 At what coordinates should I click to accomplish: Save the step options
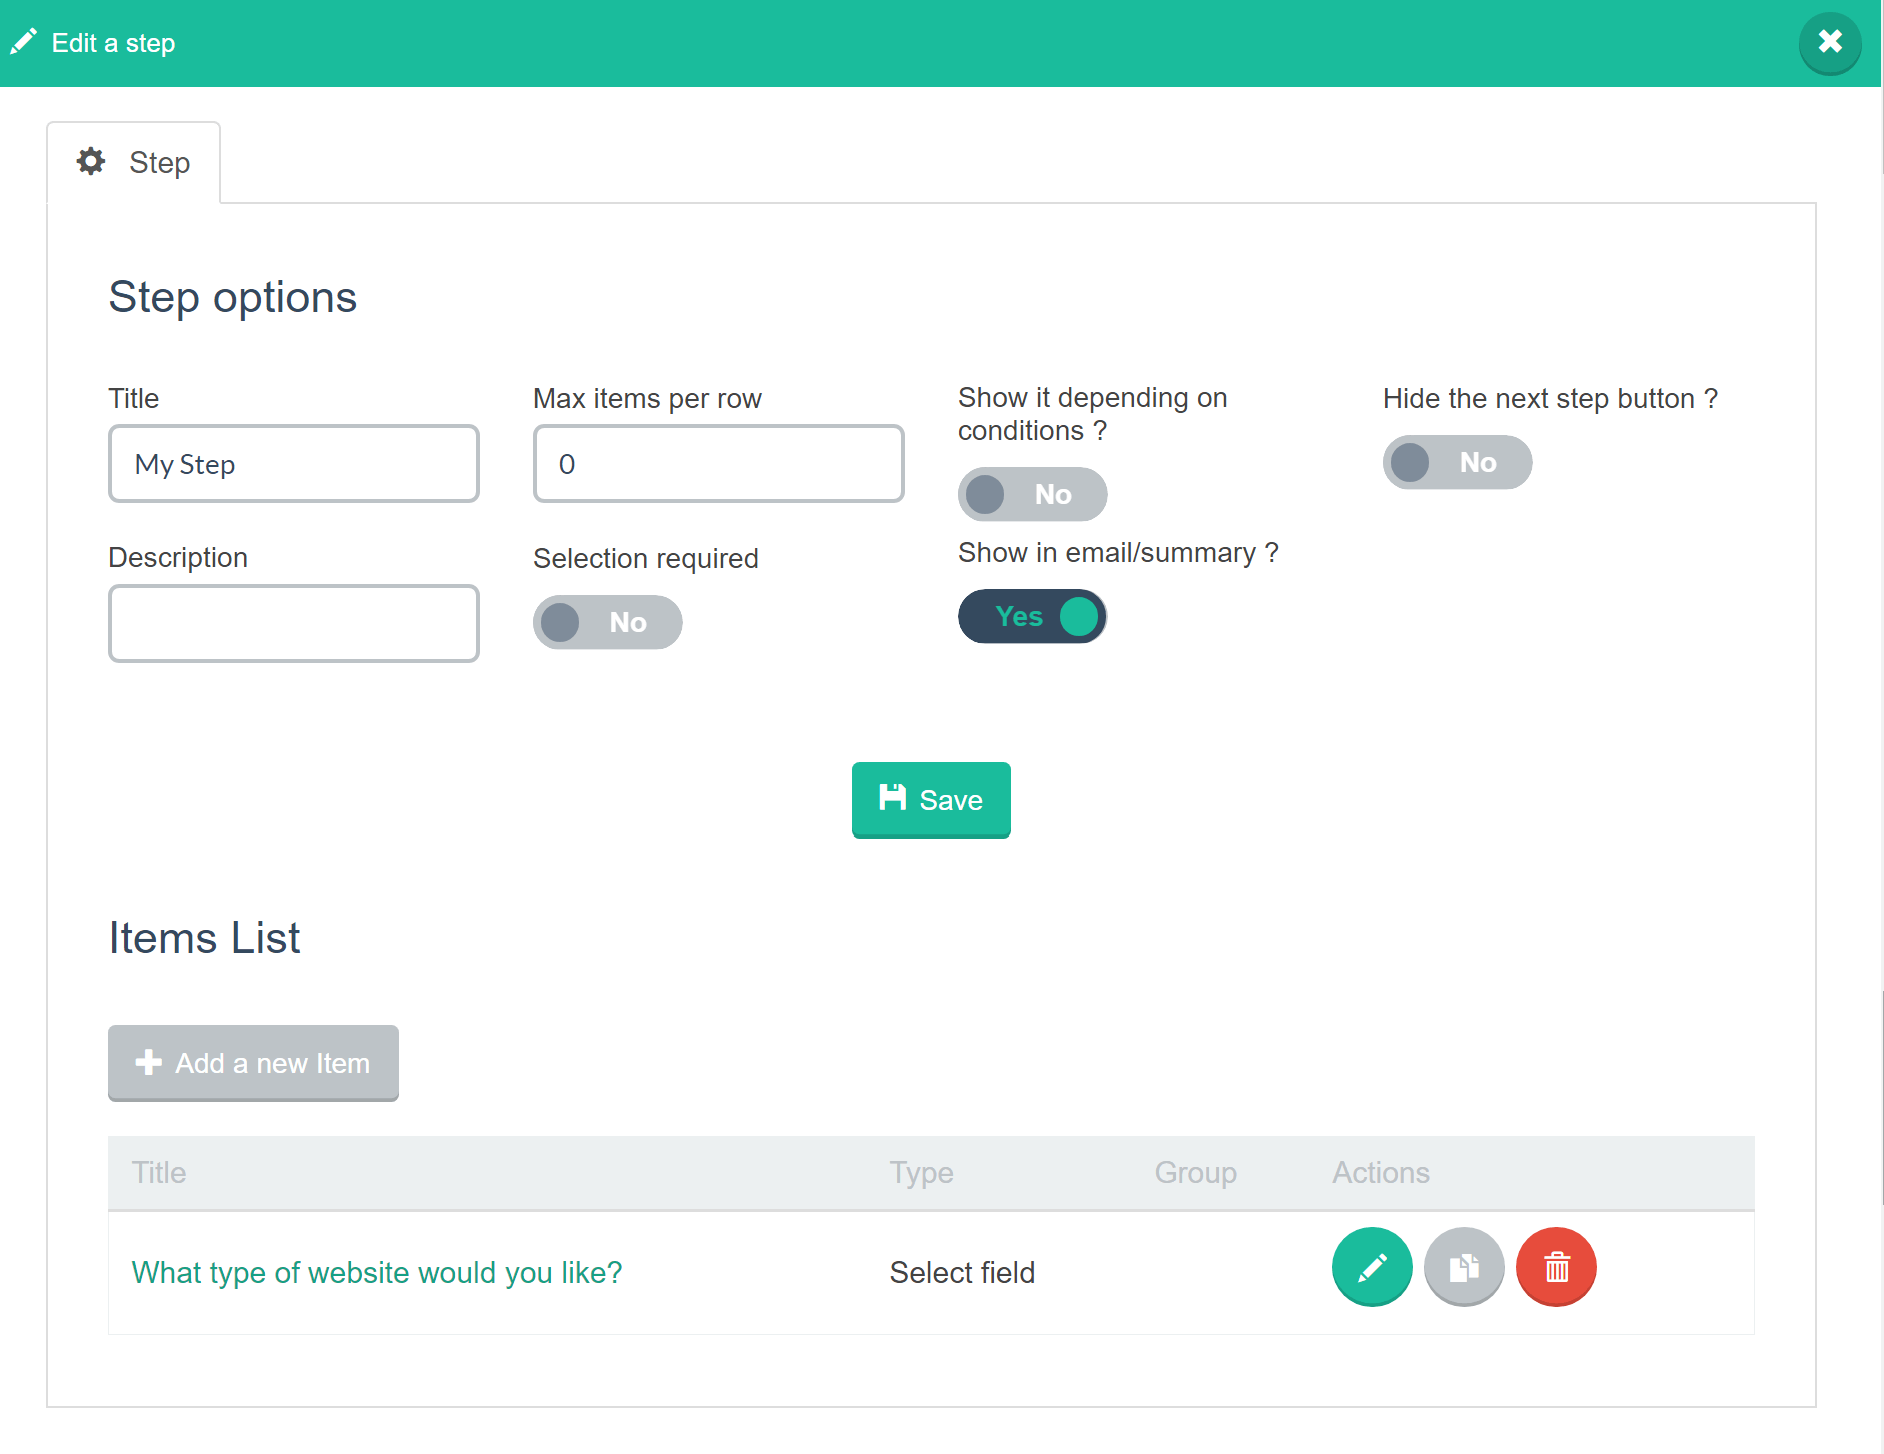click(931, 799)
